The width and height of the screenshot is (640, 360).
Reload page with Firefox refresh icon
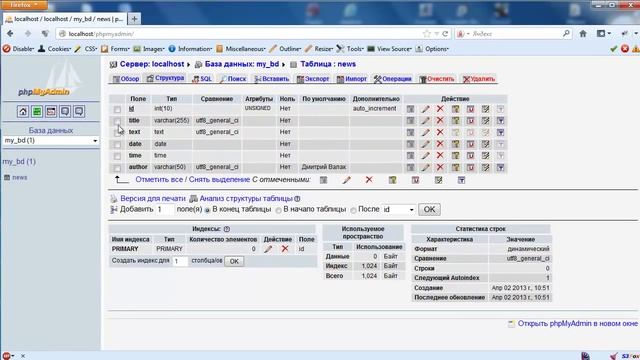(445, 34)
